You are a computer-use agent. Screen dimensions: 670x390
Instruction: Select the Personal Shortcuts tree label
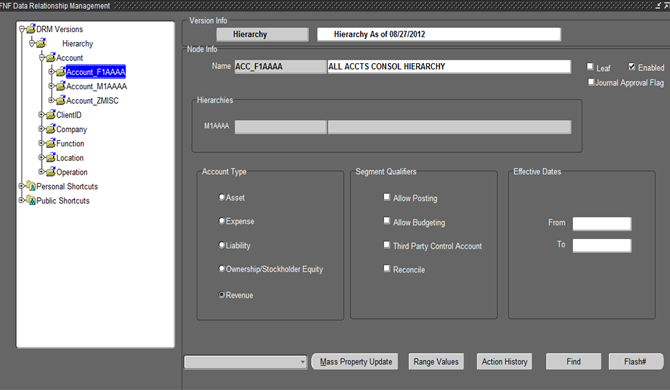pyautogui.click(x=67, y=186)
